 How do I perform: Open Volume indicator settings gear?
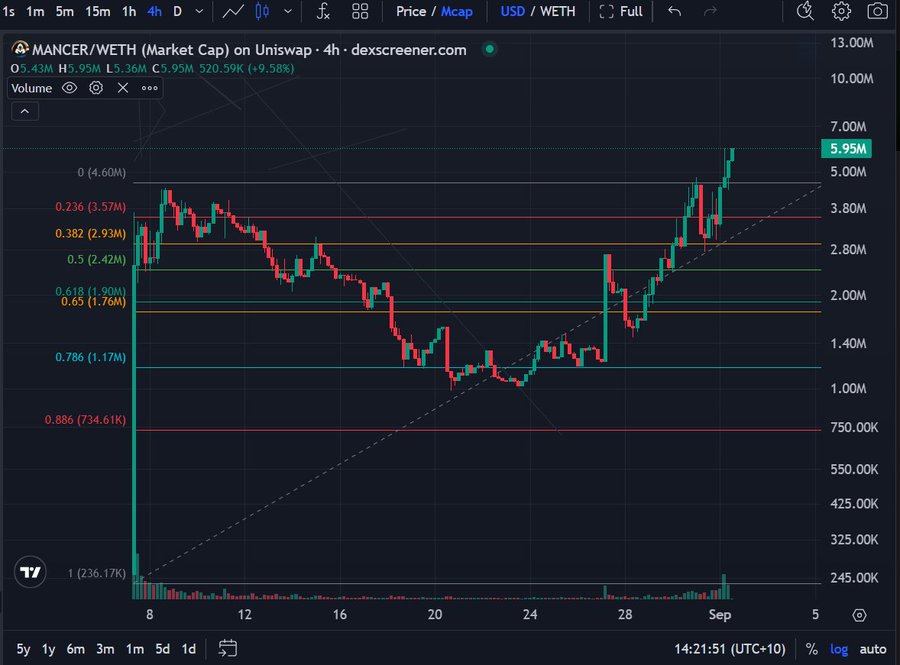tap(96, 88)
